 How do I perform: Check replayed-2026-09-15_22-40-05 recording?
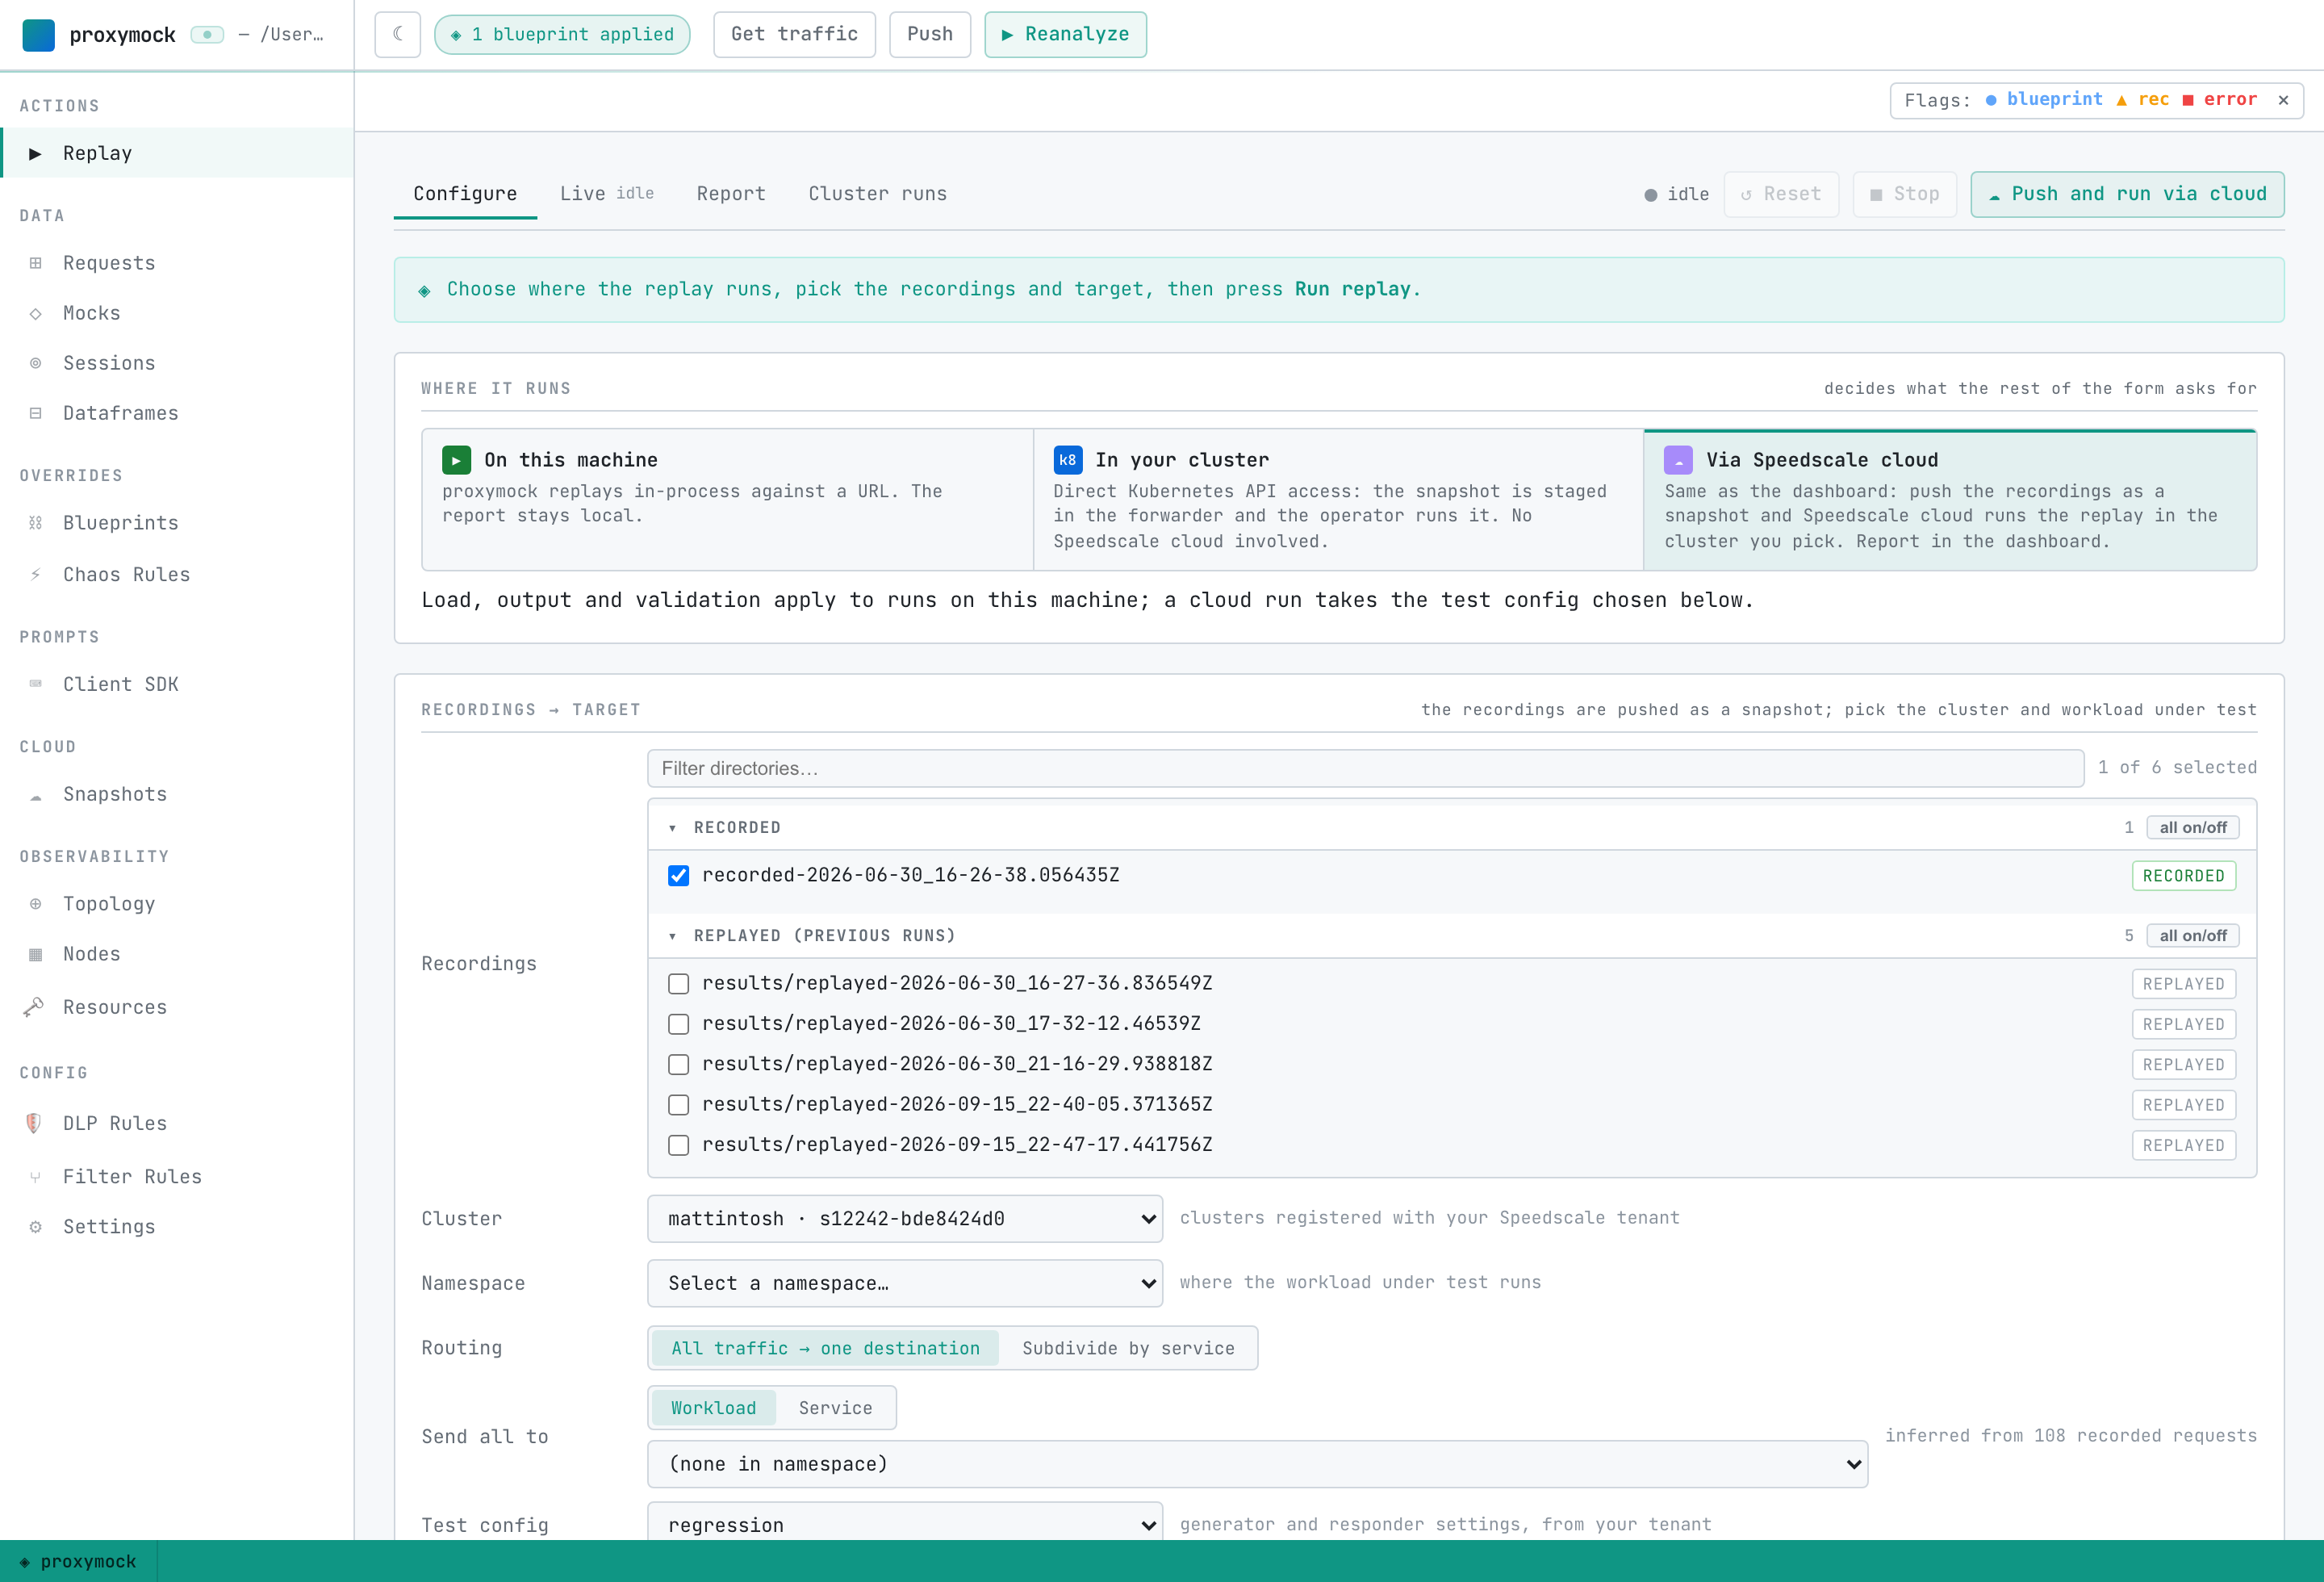point(678,1105)
